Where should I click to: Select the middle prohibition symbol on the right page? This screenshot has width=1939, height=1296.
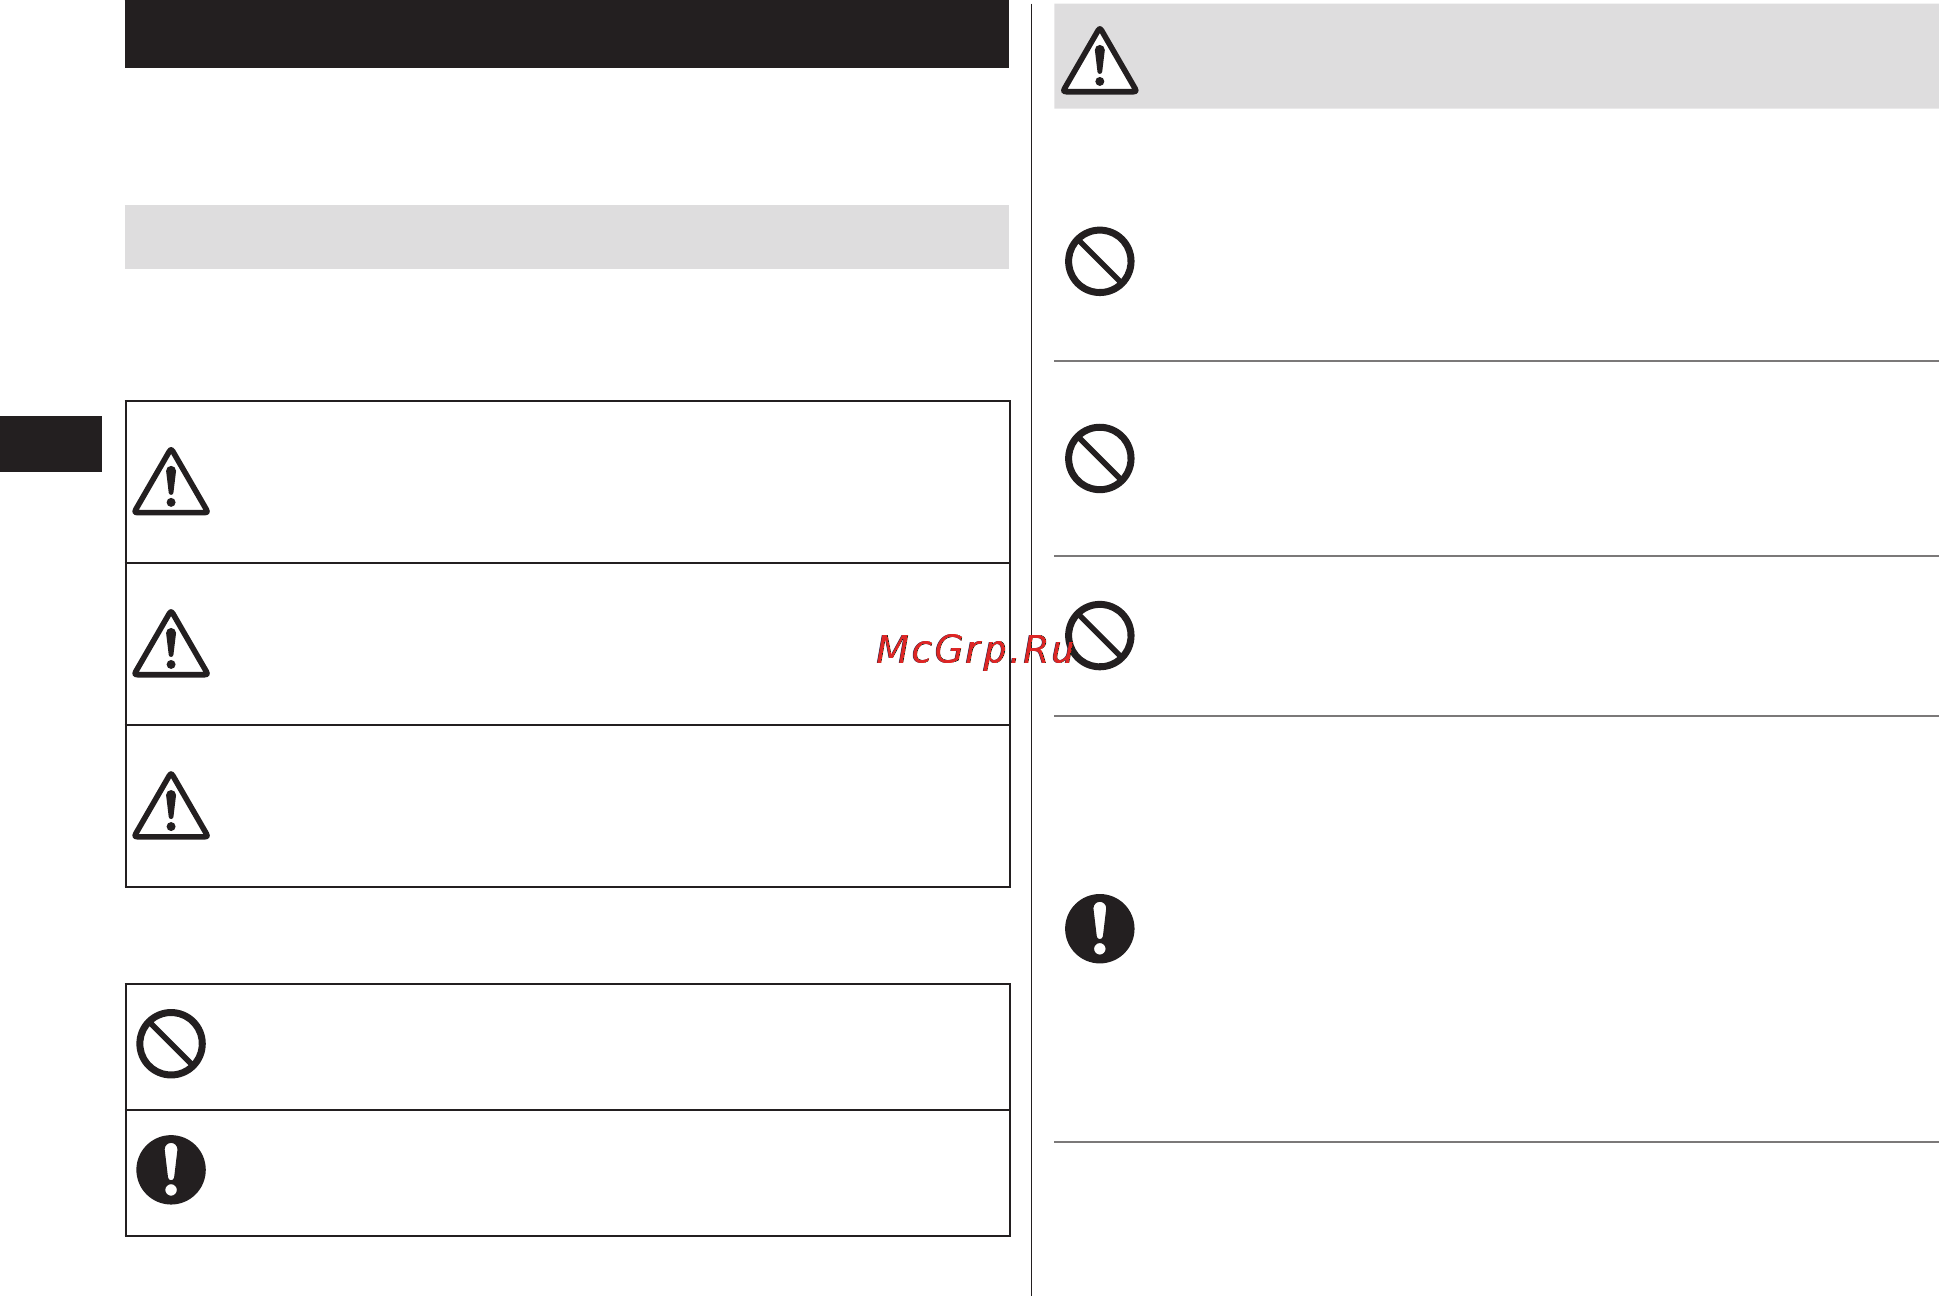click(x=1099, y=459)
